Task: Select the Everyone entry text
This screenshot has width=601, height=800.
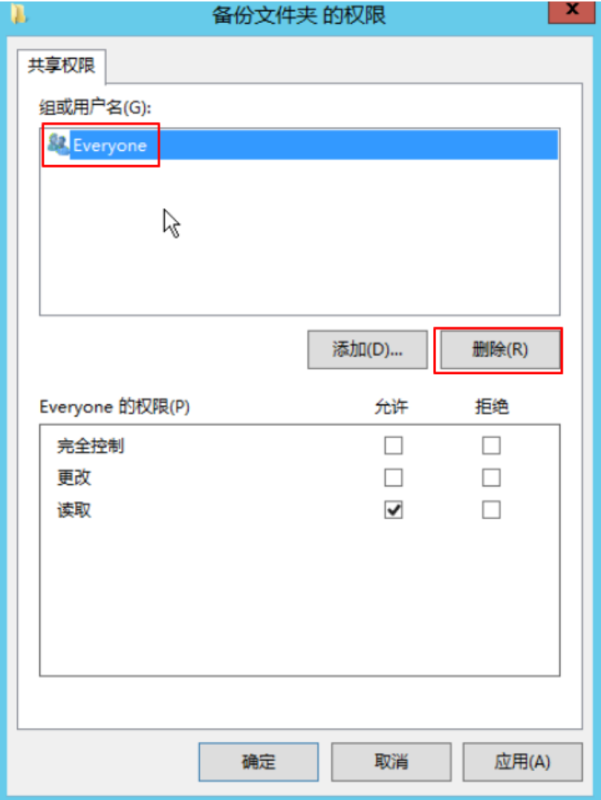Action: 110,145
